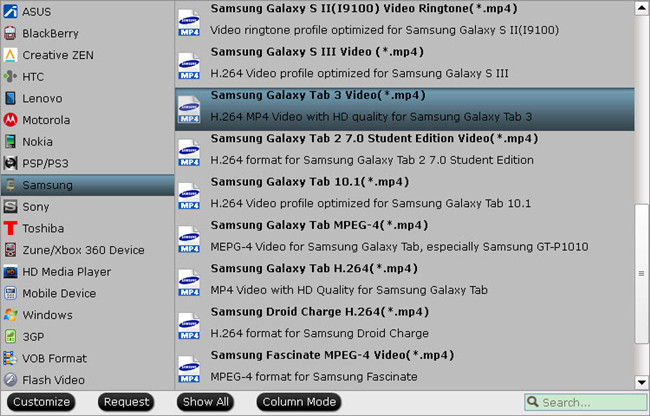
Task: Select Samsung Fascinate MPEG-4 Video(*.mp4)
Action: click(x=405, y=369)
